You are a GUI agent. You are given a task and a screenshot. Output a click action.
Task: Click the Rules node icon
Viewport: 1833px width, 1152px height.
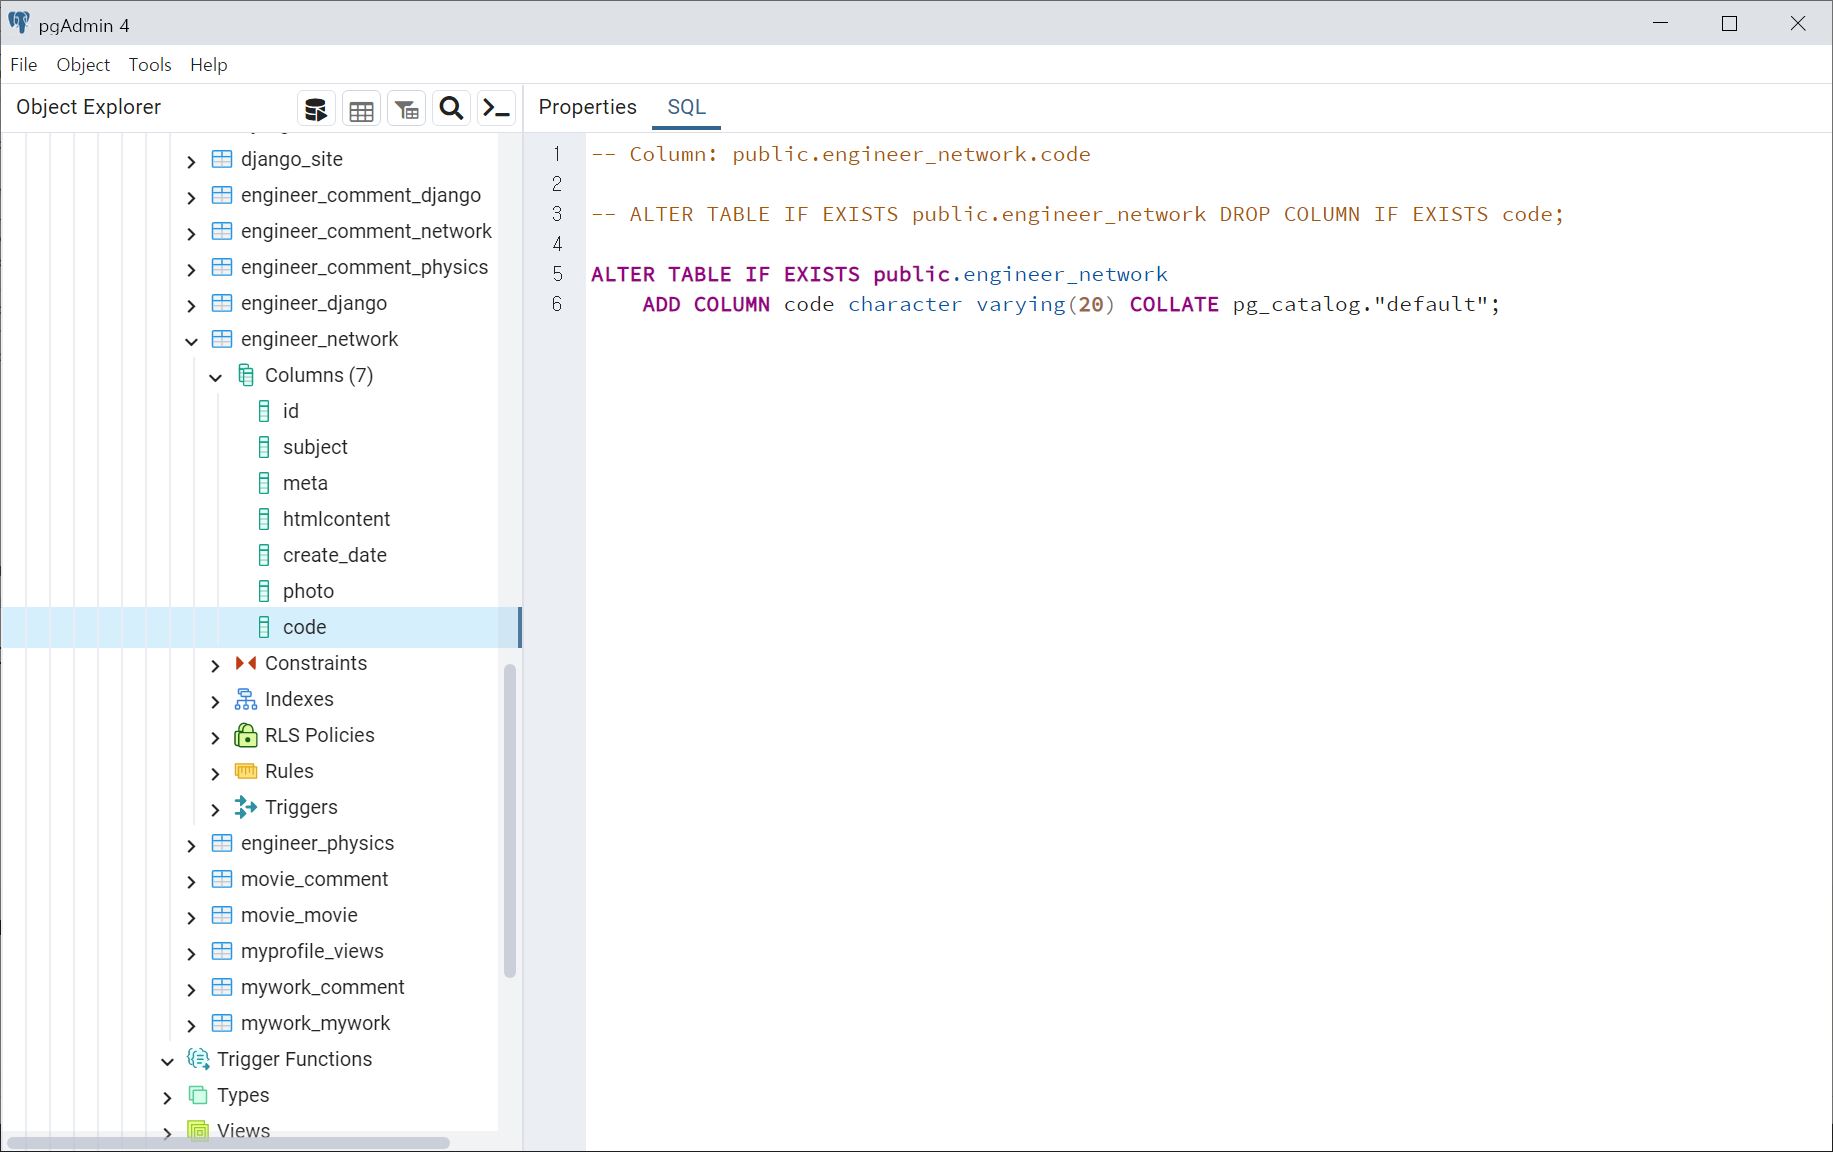tap(246, 771)
